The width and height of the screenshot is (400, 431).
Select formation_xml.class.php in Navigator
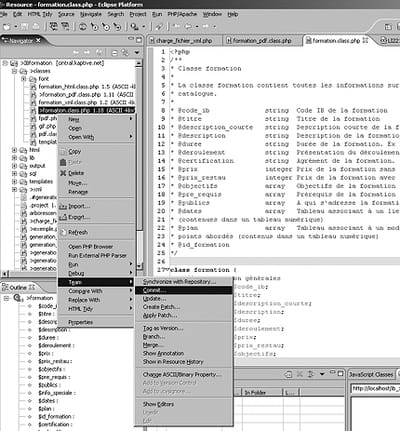pos(87,102)
